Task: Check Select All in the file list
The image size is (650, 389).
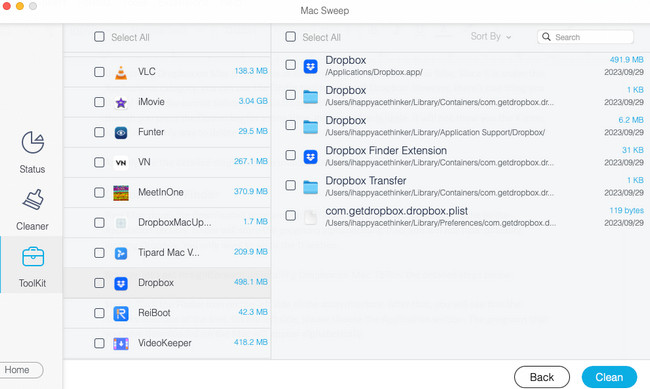Action: (x=291, y=37)
